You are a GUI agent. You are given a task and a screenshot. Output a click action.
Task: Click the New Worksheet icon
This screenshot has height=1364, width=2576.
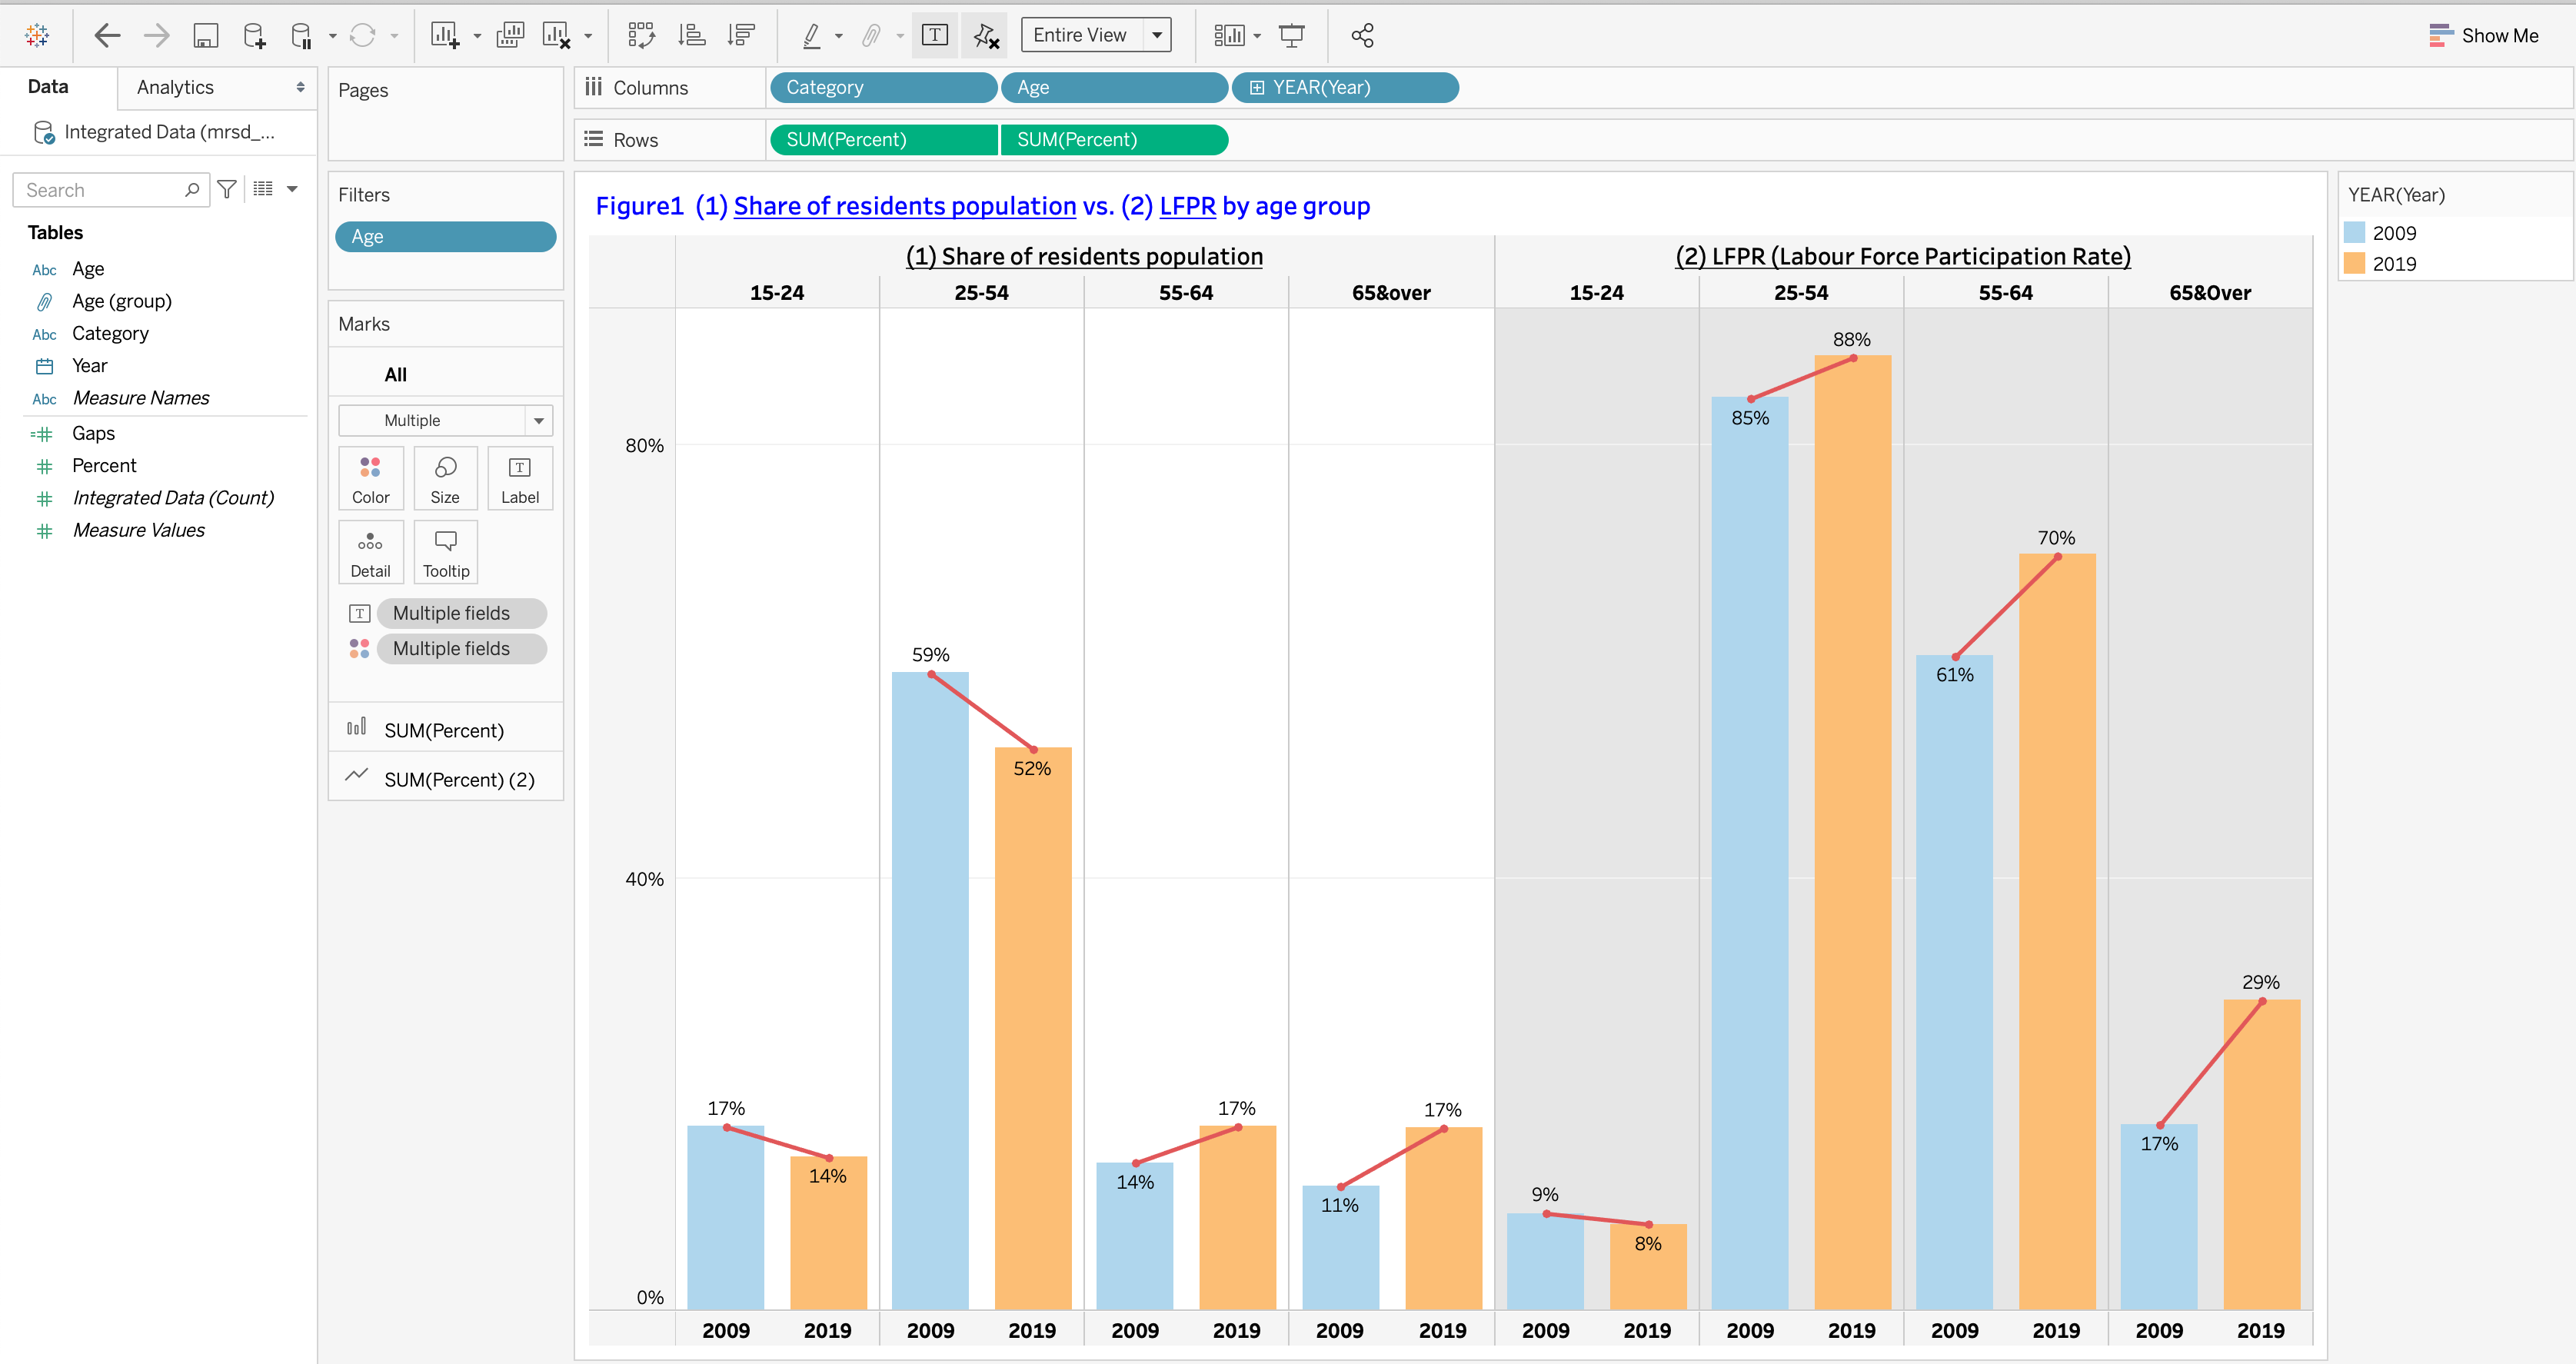444,36
